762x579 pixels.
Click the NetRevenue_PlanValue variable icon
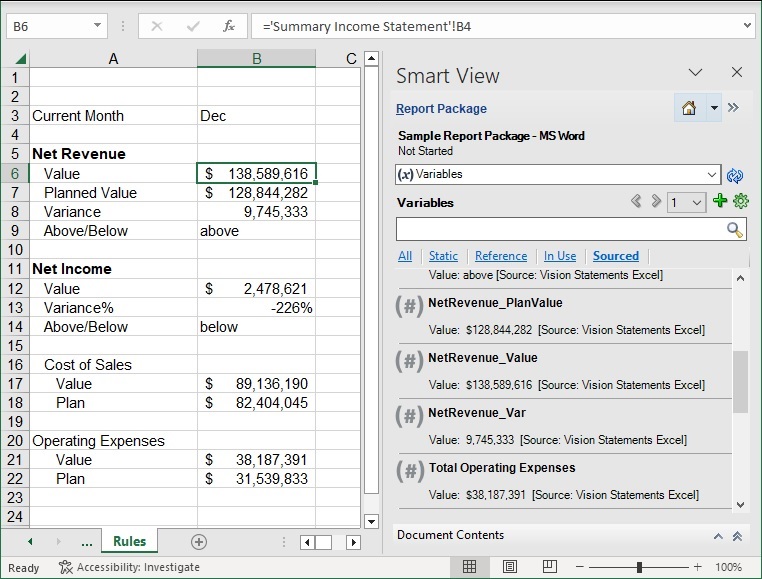click(410, 307)
